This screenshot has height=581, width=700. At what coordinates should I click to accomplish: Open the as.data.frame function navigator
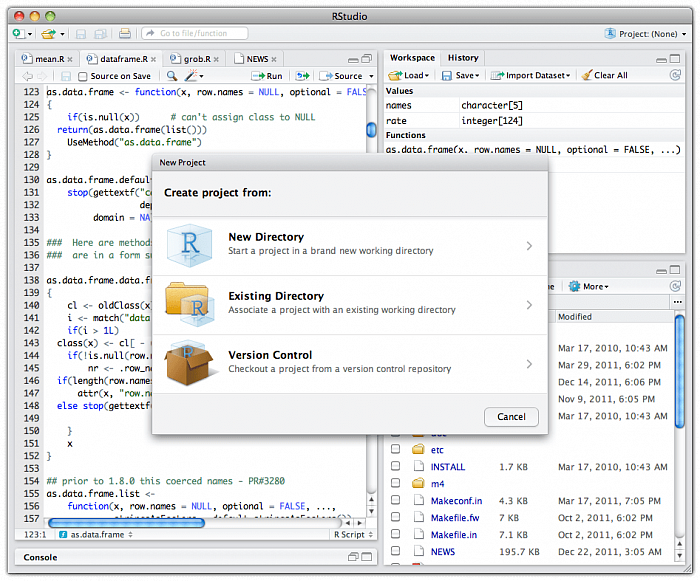click(96, 535)
